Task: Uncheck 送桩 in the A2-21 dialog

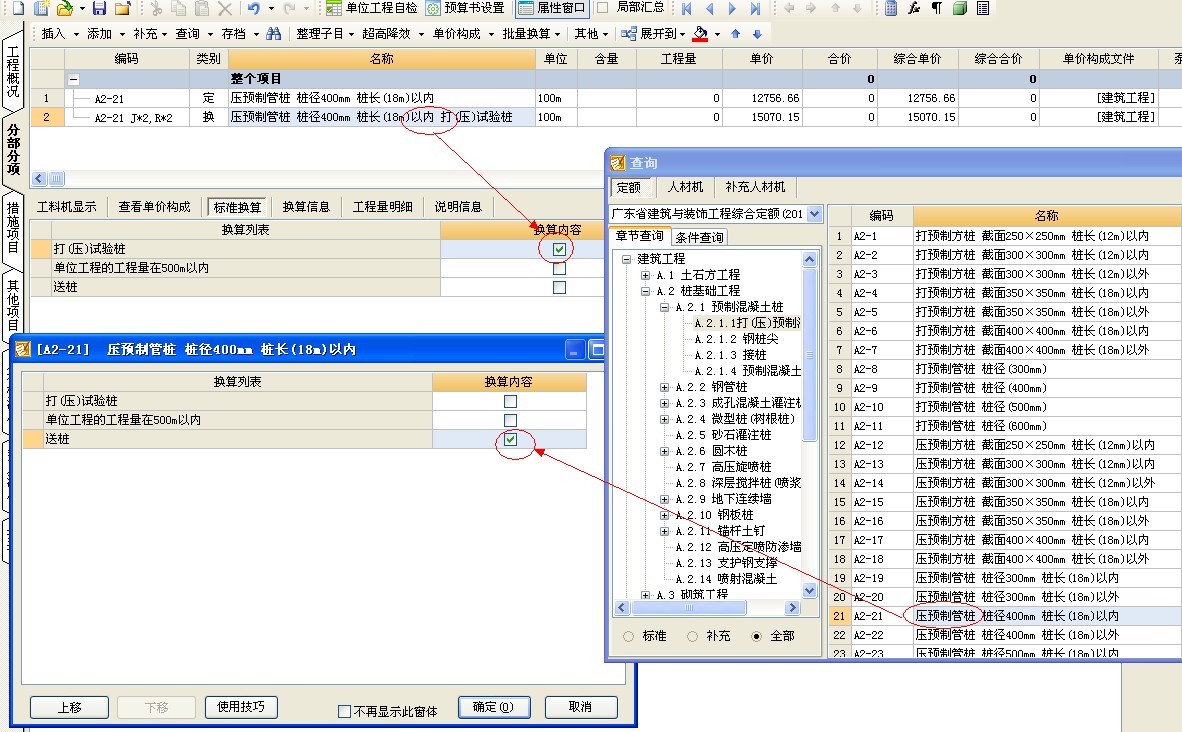Action: coord(510,439)
